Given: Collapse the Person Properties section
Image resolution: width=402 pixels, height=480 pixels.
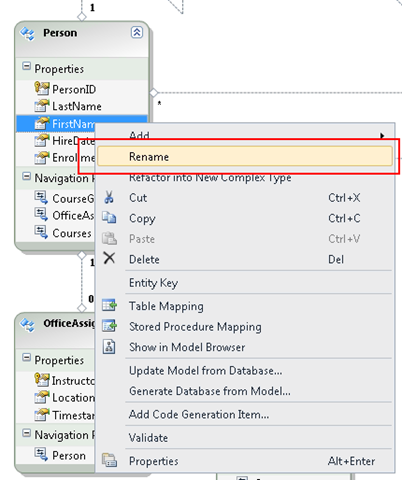Looking at the screenshot, I should point(26,66).
